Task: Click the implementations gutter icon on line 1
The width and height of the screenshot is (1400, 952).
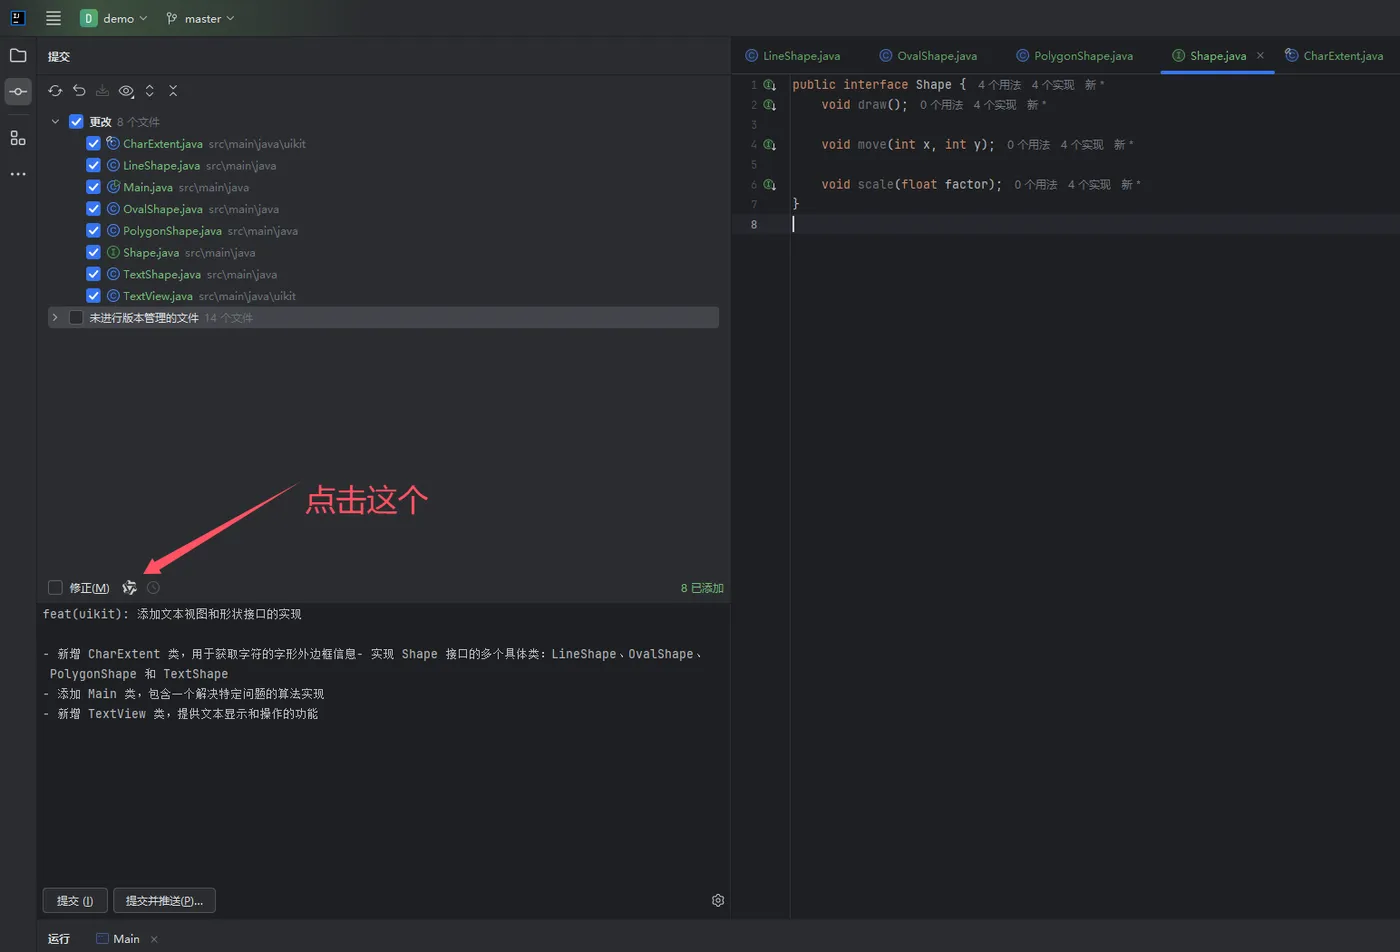Action: (x=770, y=85)
